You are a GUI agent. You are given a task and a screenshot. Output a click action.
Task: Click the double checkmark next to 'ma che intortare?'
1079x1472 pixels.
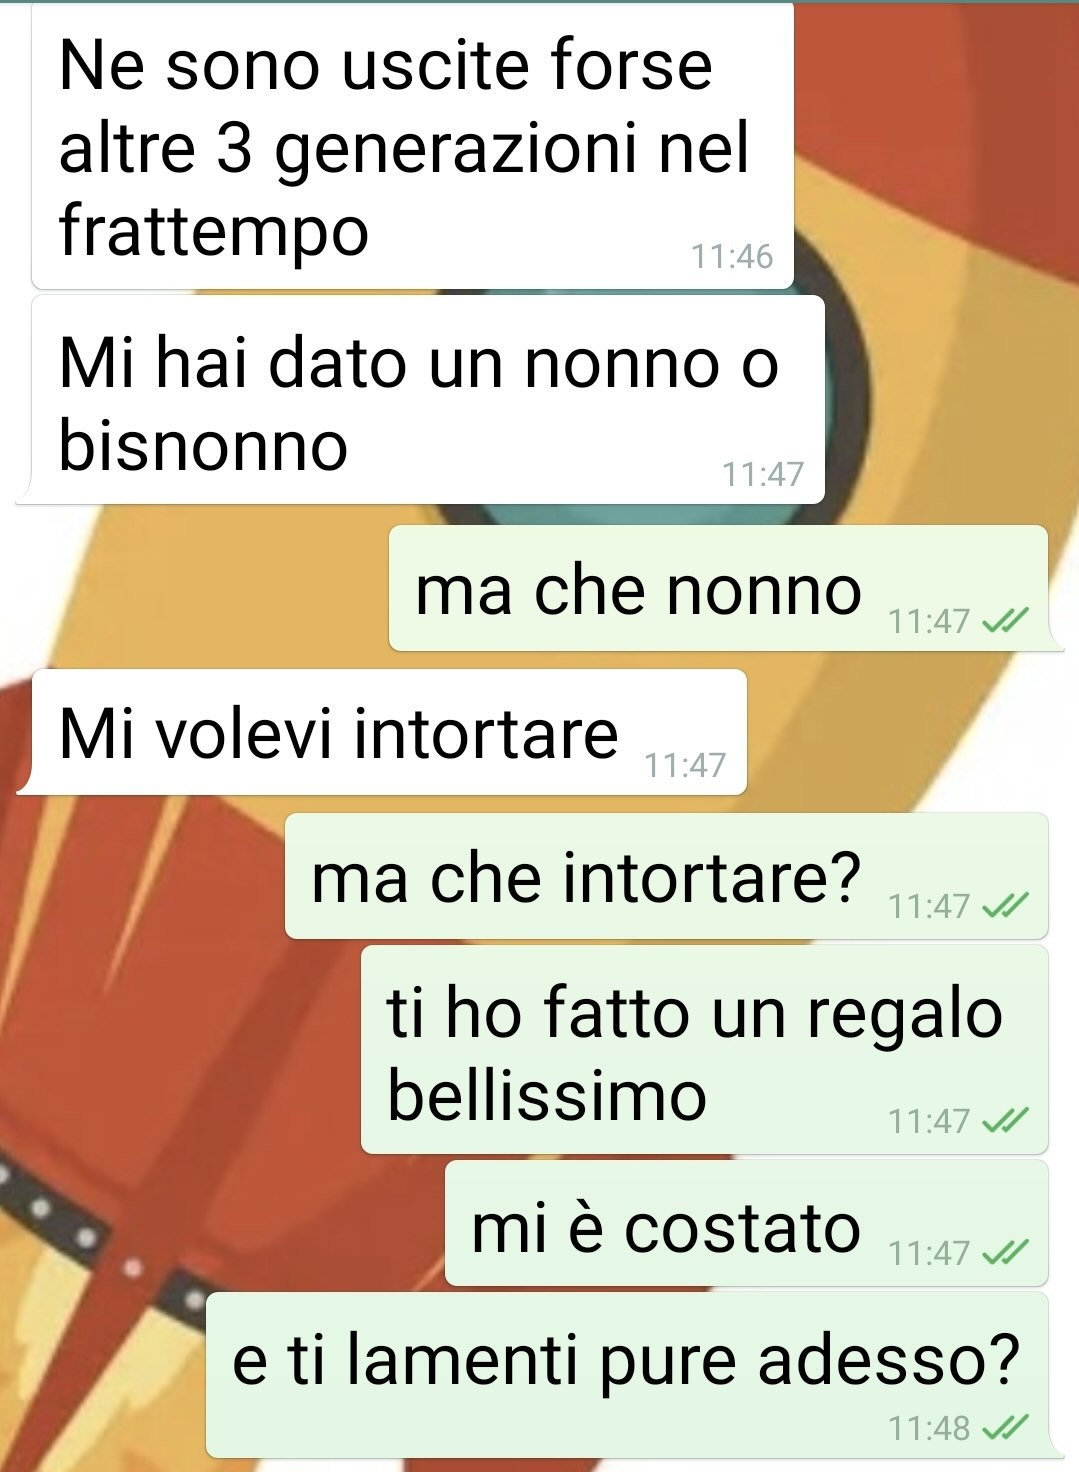(x=1004, y=907)
